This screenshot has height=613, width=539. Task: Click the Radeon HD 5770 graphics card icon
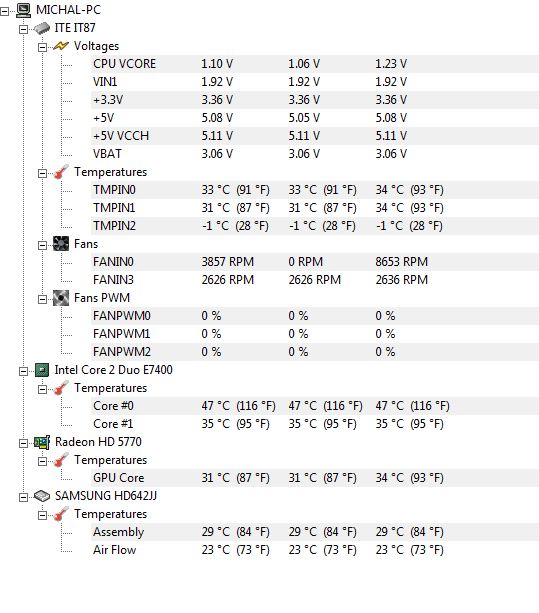click(42, 442)
